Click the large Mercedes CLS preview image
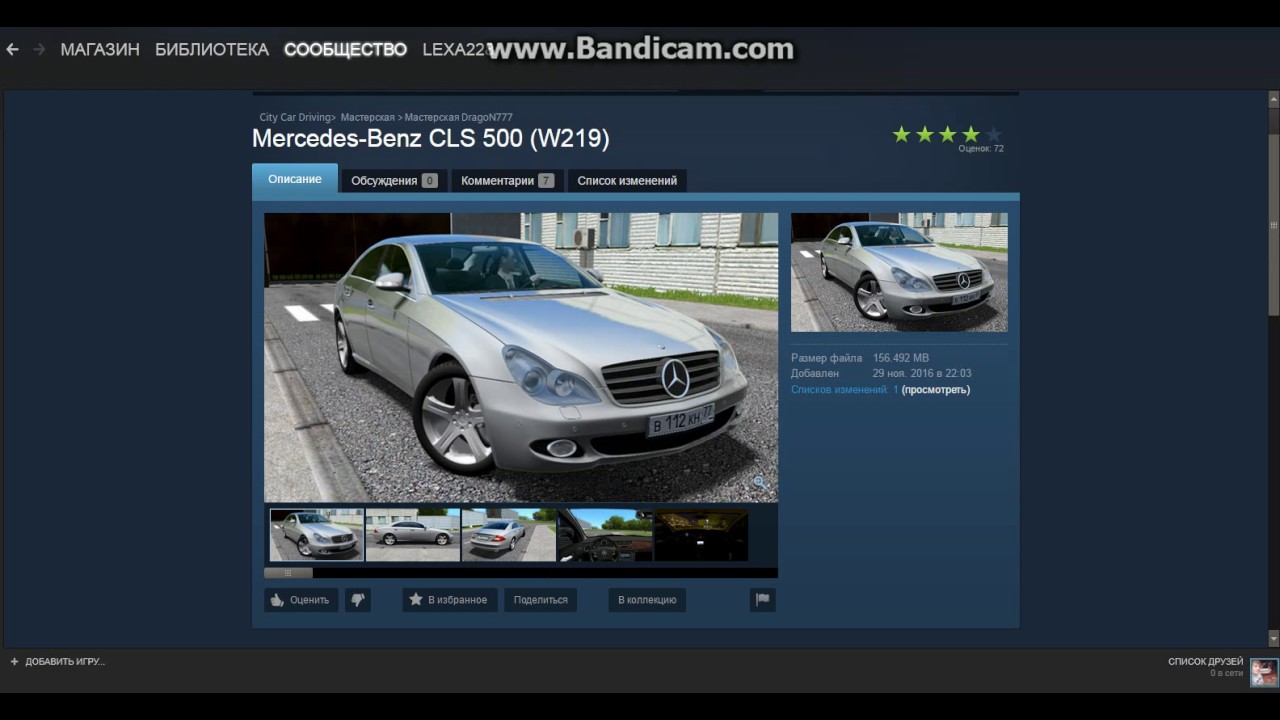 pos(520,357)
